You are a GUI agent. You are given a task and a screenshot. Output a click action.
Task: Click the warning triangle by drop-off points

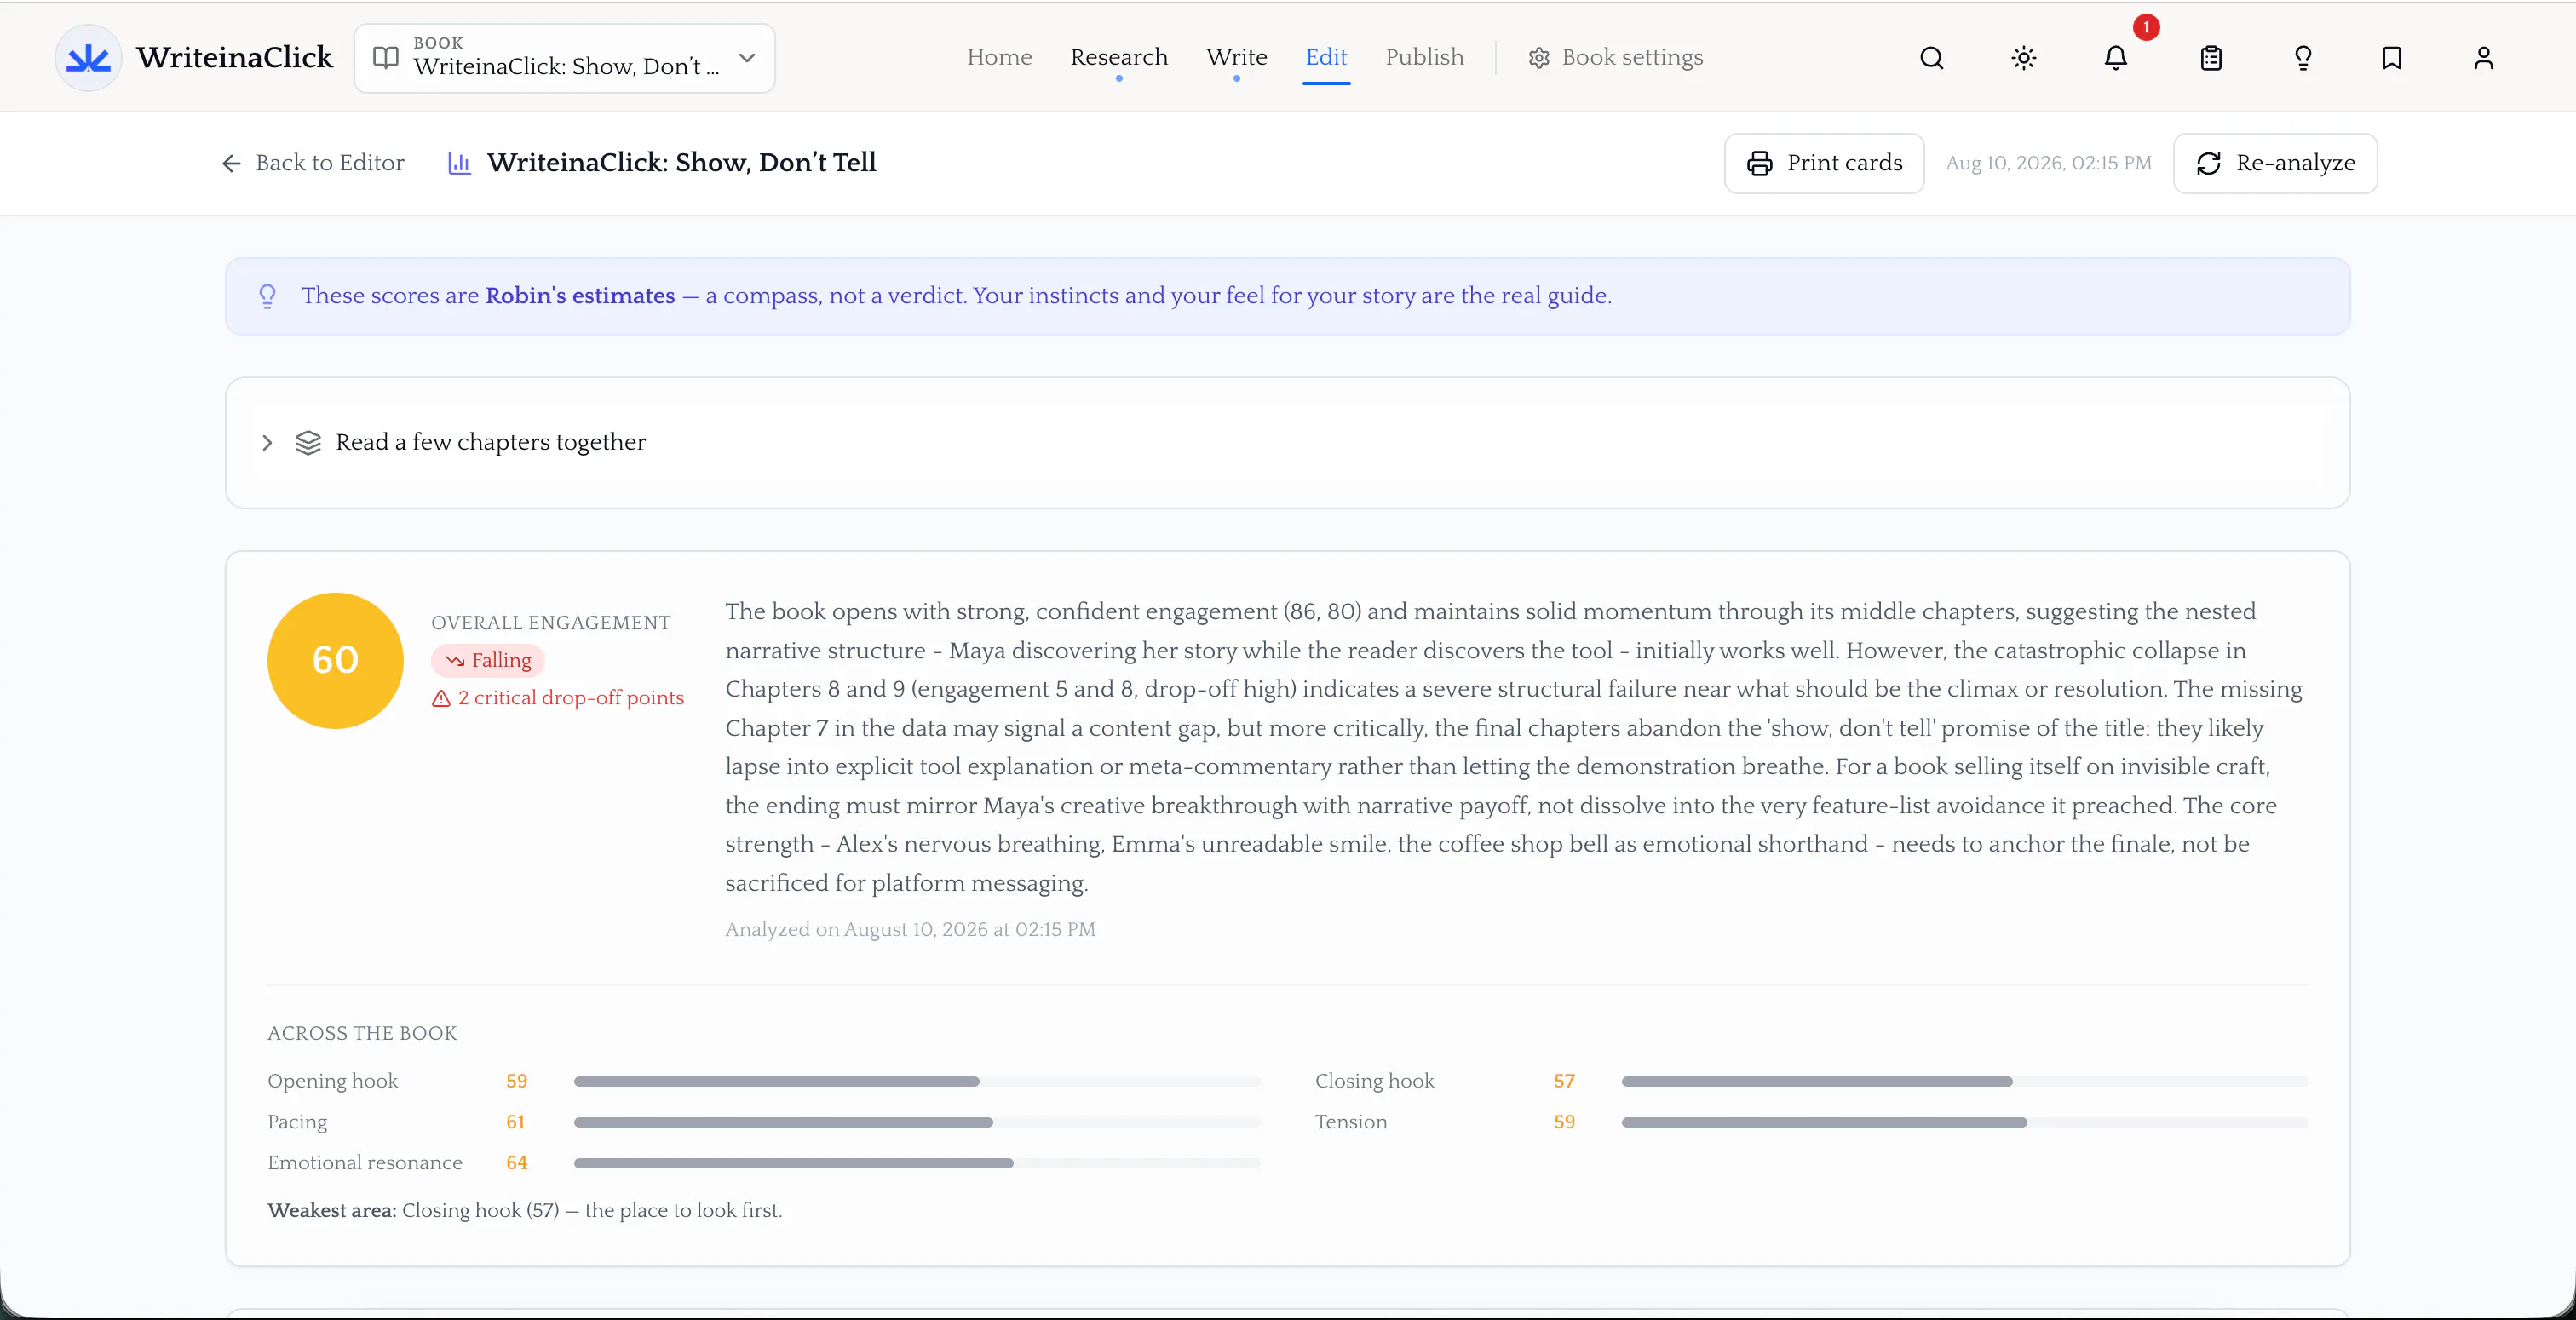coord(441,698)
